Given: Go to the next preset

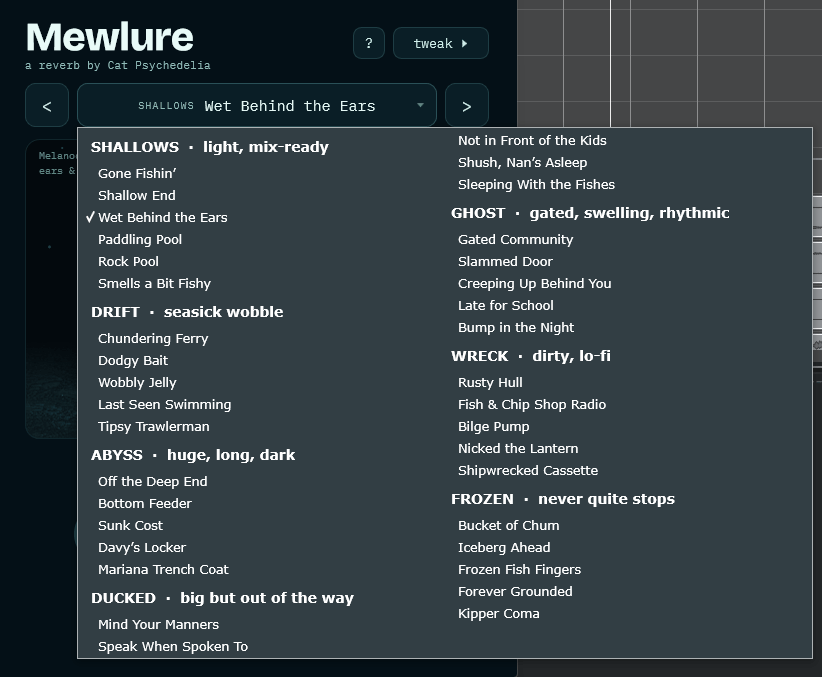Looking at the screenshot, I should [x=467, y=105].
